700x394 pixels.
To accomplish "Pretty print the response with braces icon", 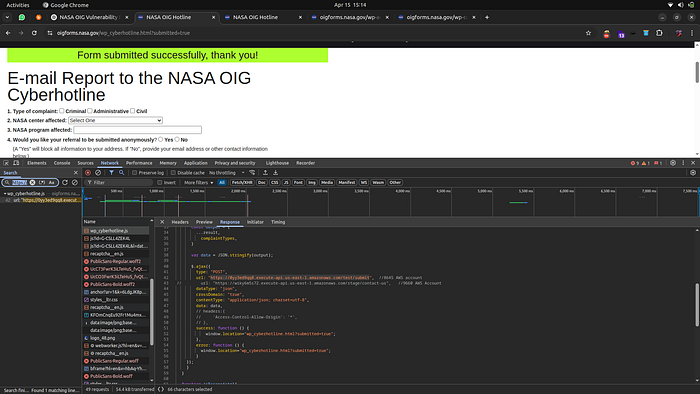I will pyautogui.click(x=161, y=390).
